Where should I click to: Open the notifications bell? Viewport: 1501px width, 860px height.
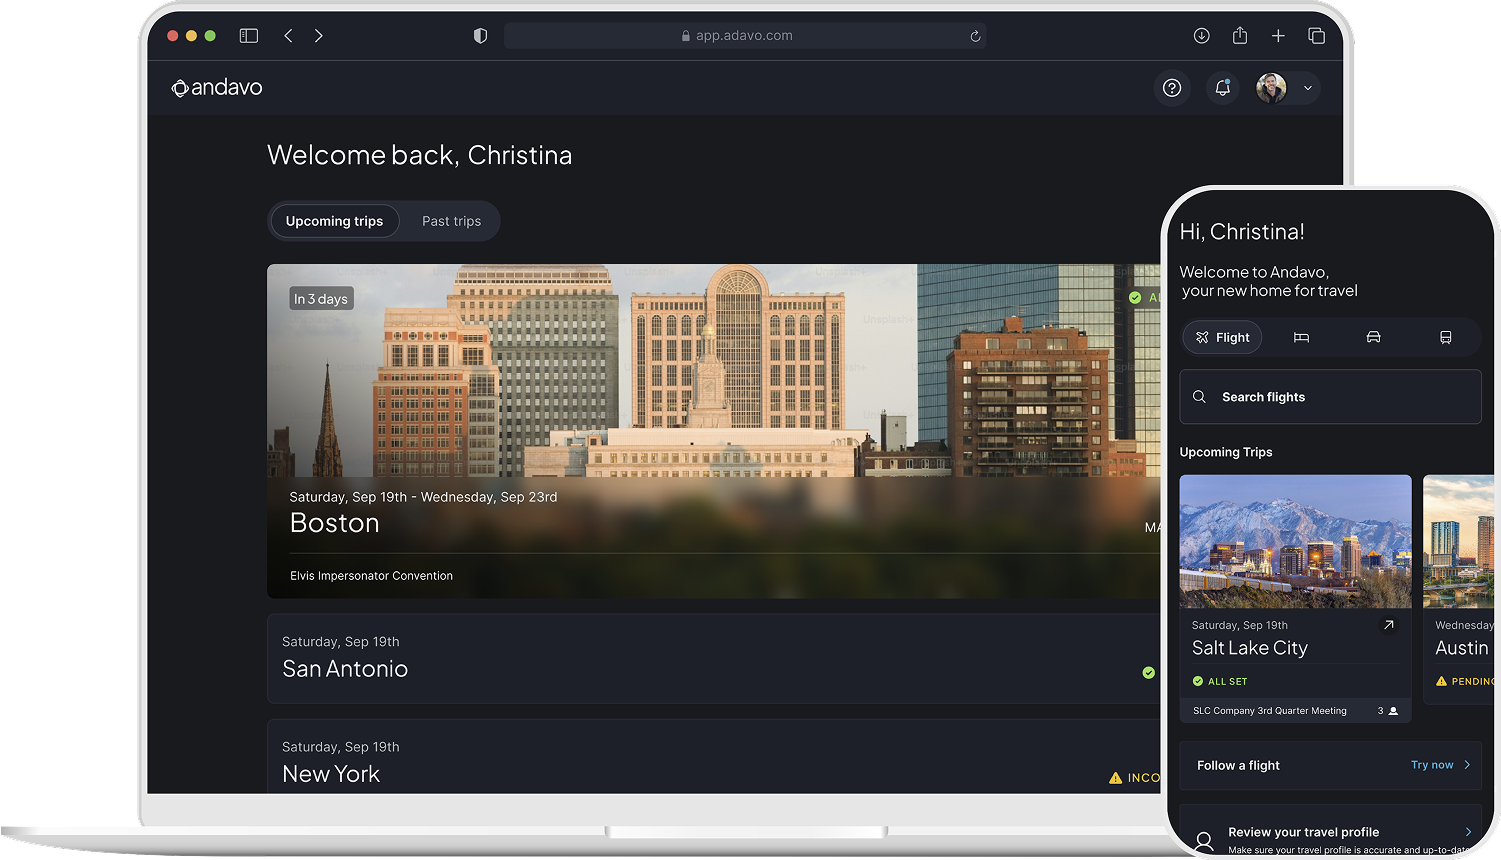(x=1222, y=88)
